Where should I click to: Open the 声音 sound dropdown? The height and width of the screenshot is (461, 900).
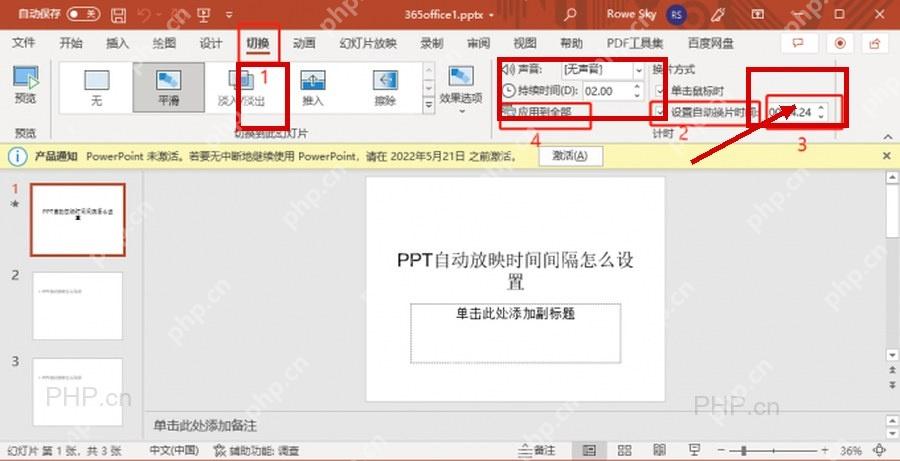(639, 70)
